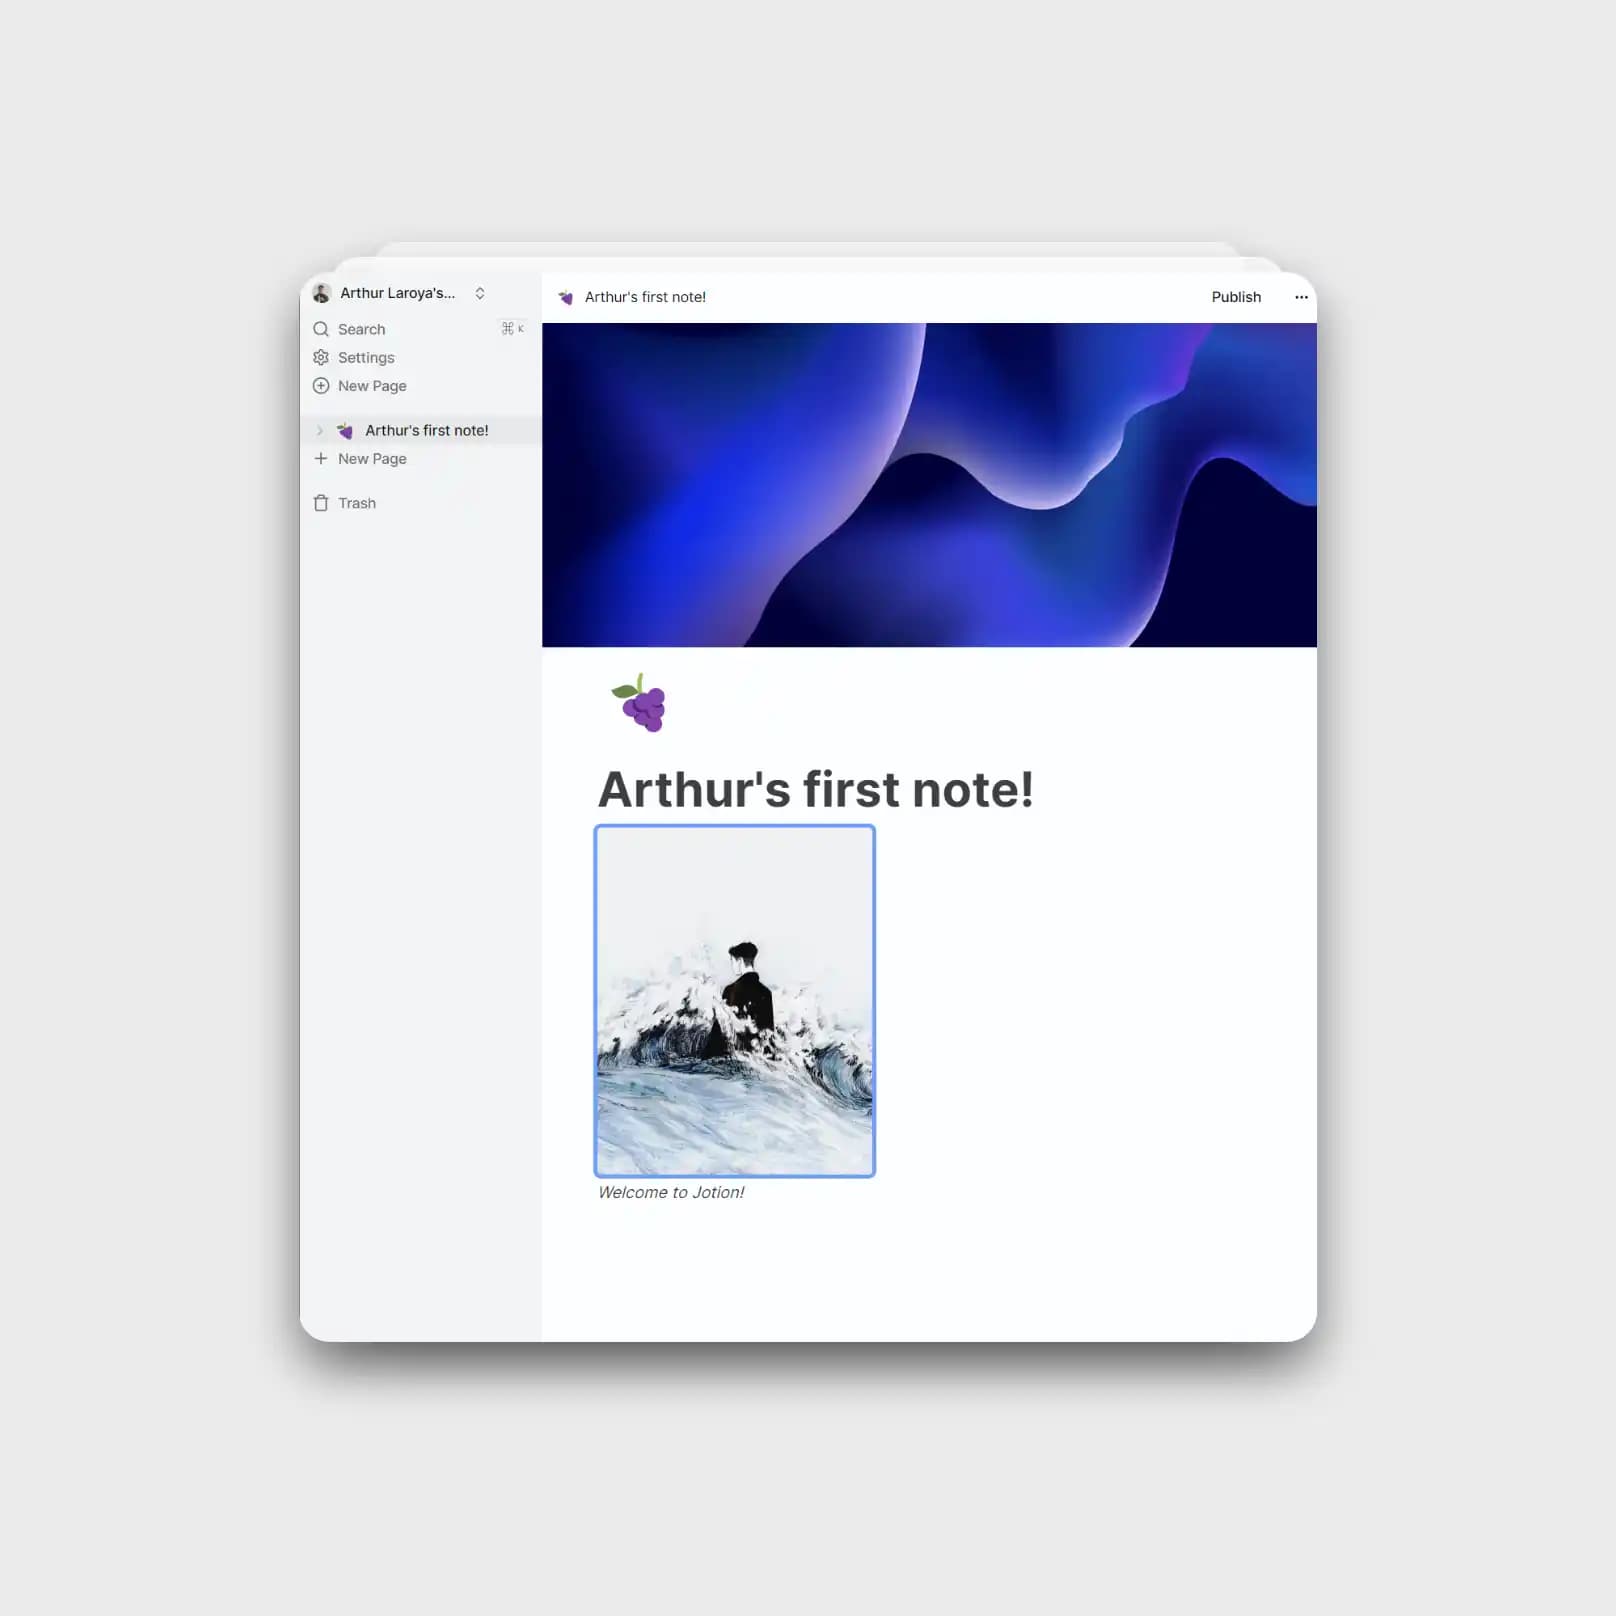Click the caption Welcome to Jotion!

[671, 1192]
